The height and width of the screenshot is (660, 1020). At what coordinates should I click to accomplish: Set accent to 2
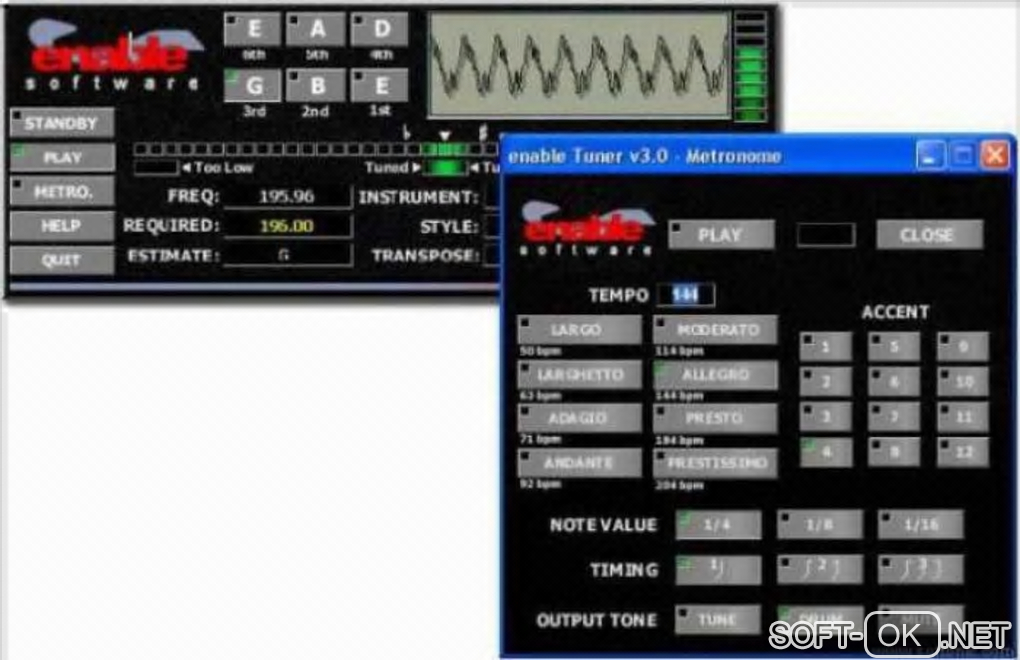click(x=825, y=382)
